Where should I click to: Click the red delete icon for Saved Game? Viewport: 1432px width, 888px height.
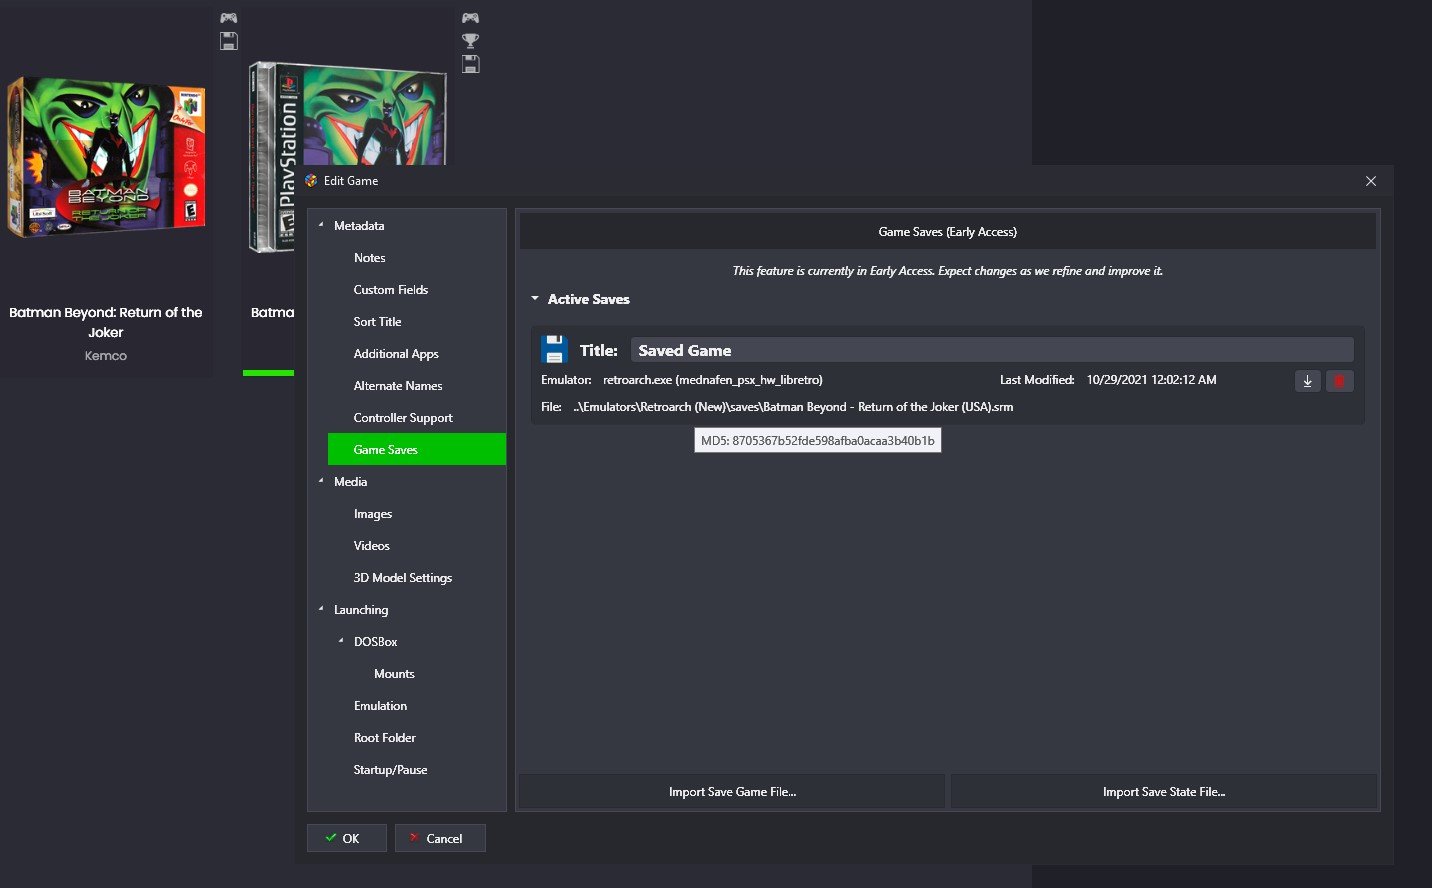click(x=1339, y=381)
